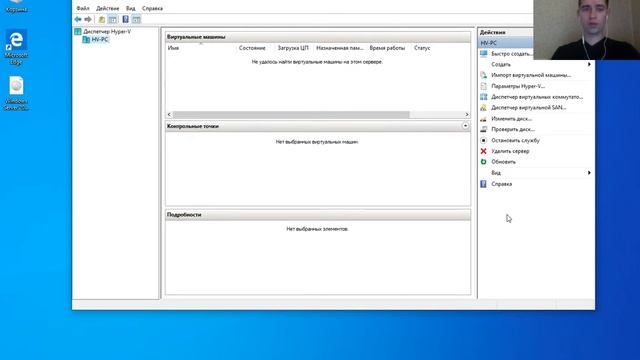Select the HV-PC tree node
The image size is (640, 360).
click(x=100, y=40)
